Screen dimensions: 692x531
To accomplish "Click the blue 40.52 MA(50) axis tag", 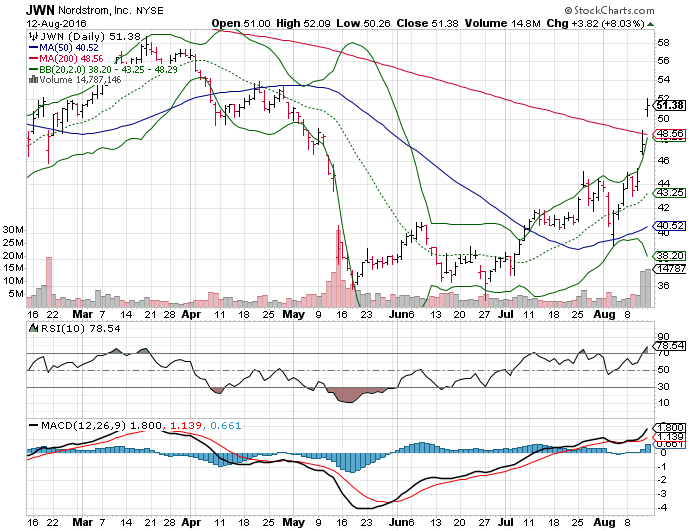I will pyautogui.click(x=669, y=226).
